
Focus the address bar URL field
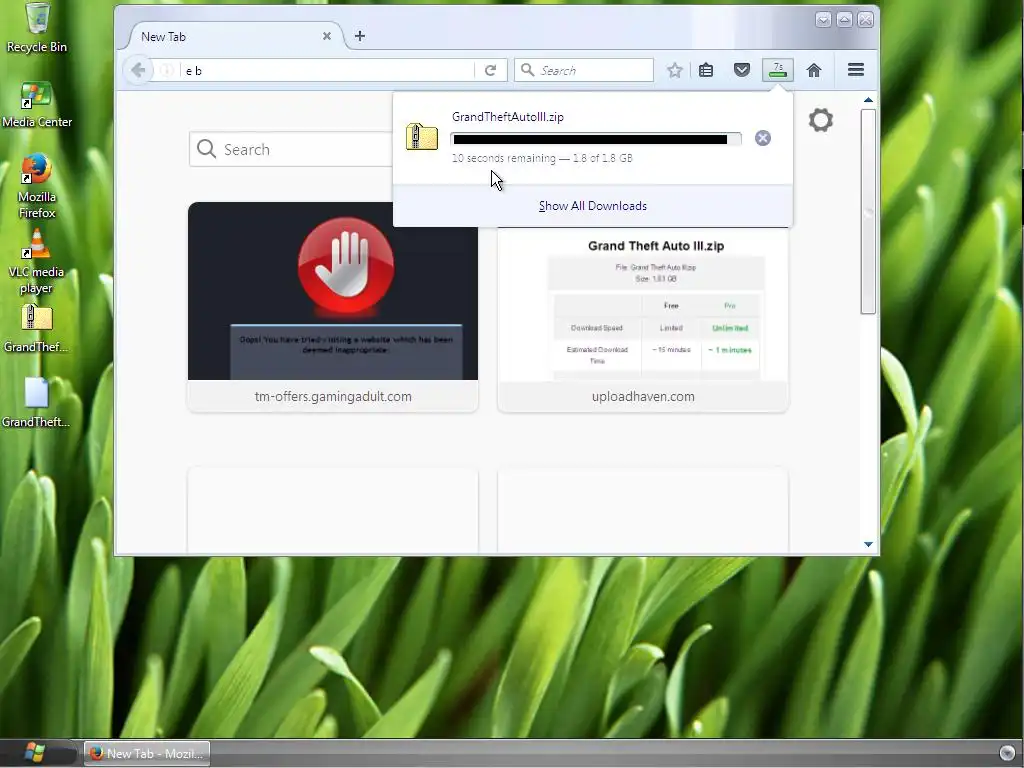(x=328, y=71)
